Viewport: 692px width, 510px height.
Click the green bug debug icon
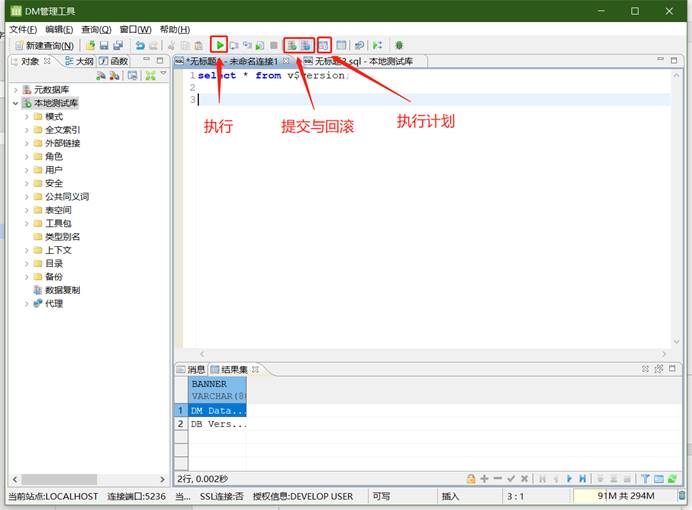[x=399, y=45]
